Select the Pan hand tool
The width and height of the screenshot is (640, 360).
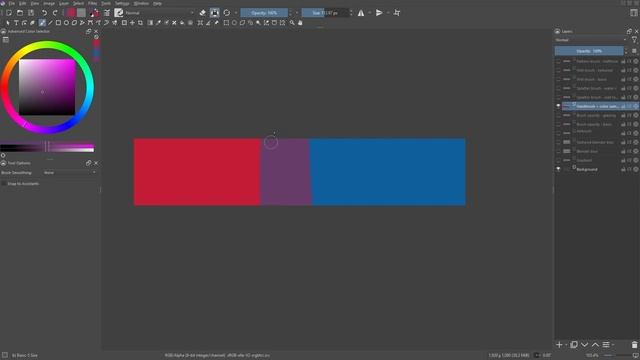(300, 23)
